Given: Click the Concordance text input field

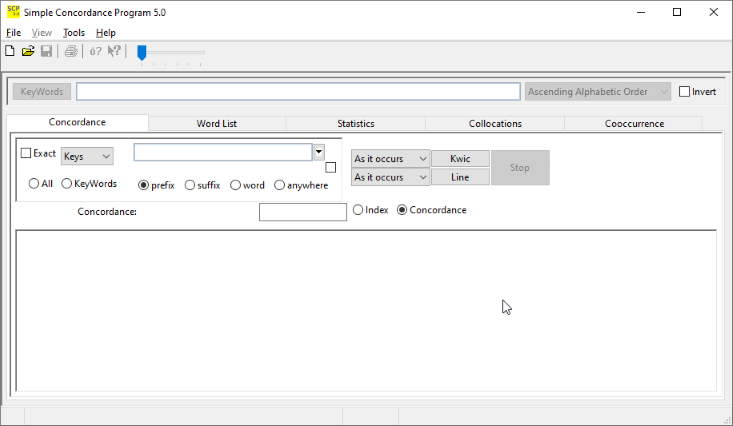Looking at the screenshot, I should pos(302,211).
